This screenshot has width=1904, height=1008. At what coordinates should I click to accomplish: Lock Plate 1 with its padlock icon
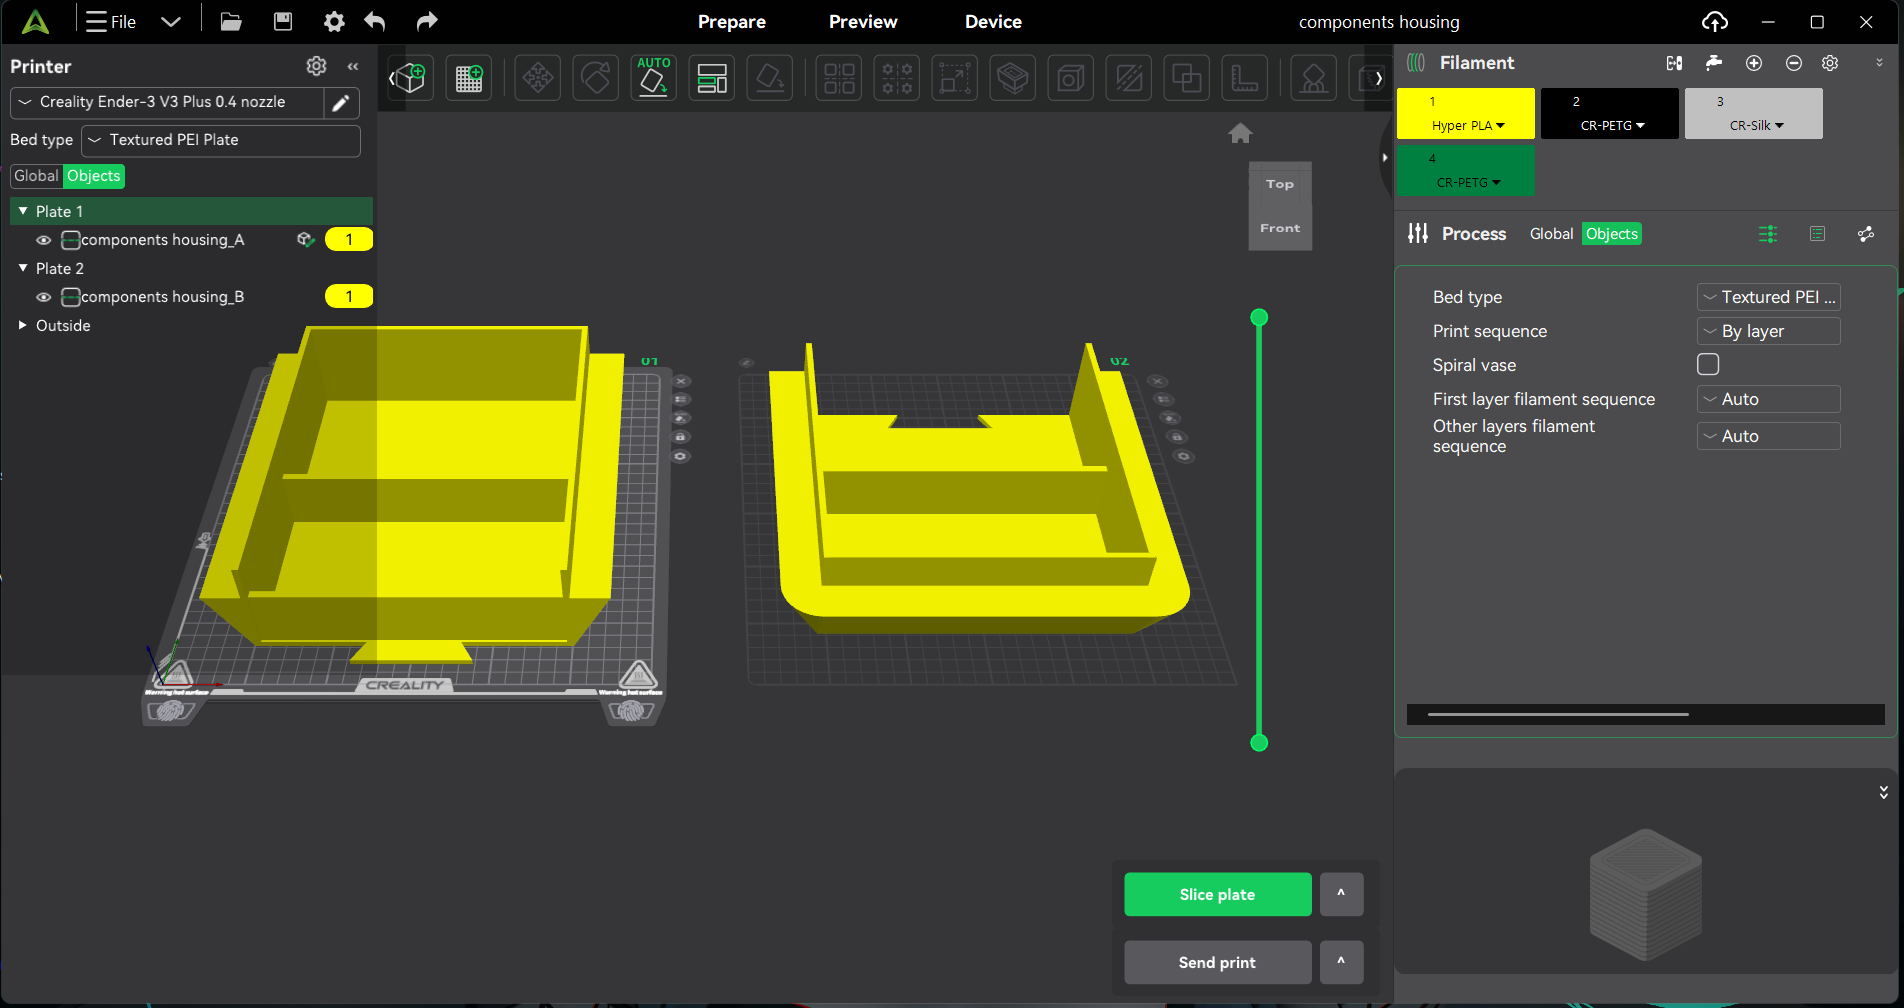(x=680, y=437)
